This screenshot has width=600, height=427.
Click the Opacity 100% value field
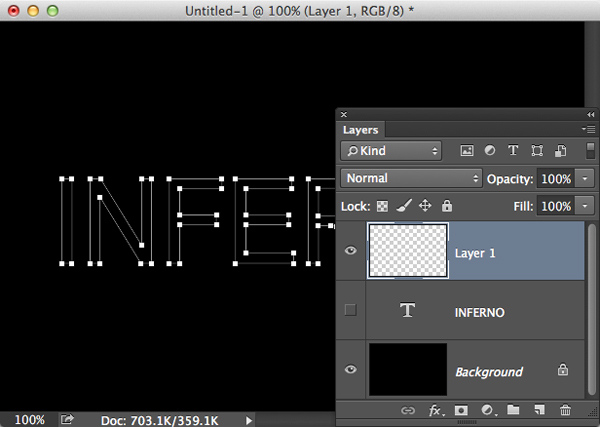click(x=556, y=179)
